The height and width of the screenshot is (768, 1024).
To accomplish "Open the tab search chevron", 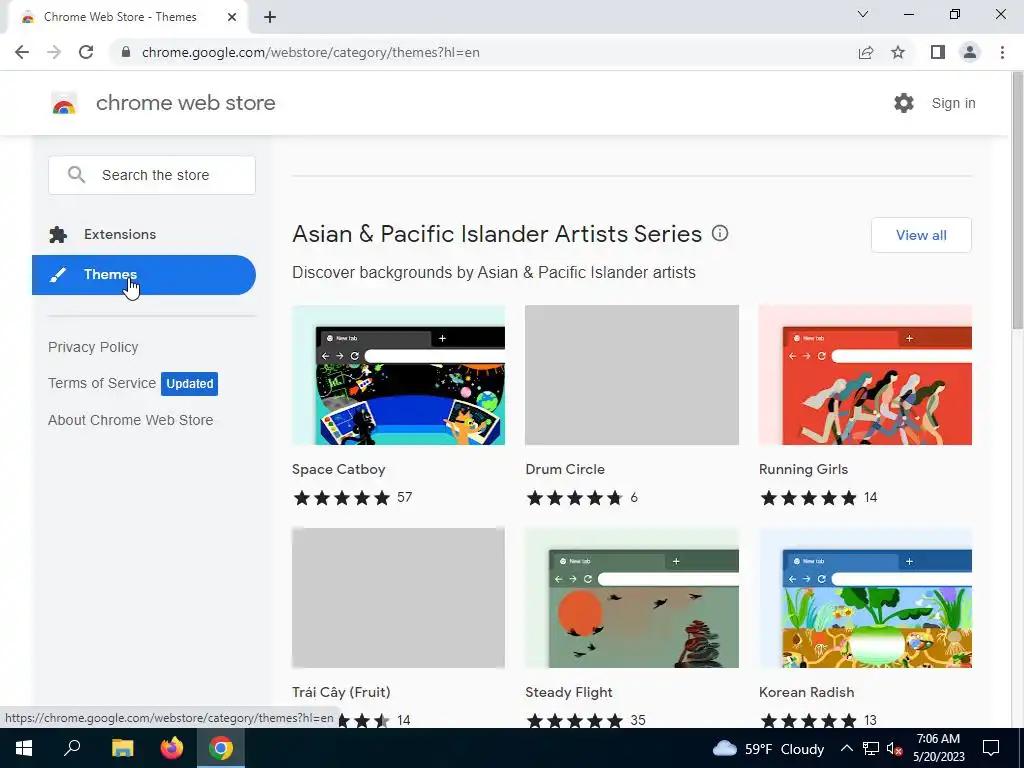I will [863, 14].
